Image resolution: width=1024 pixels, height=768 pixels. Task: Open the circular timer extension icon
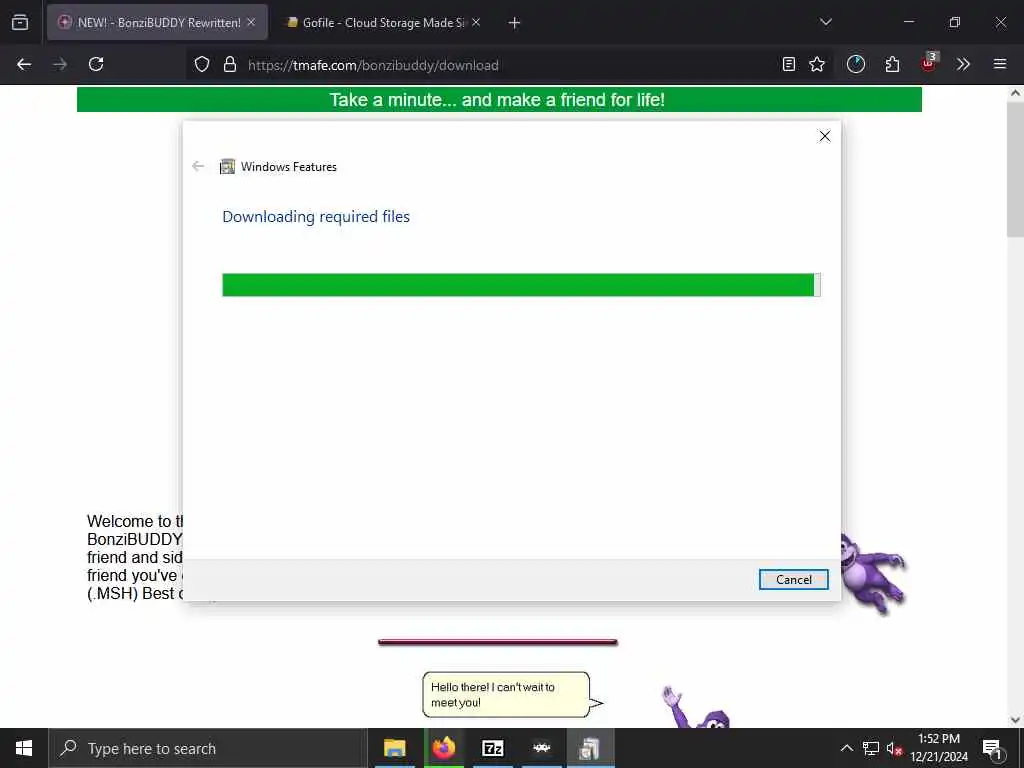pyautogui.click(x=856, y=64)
